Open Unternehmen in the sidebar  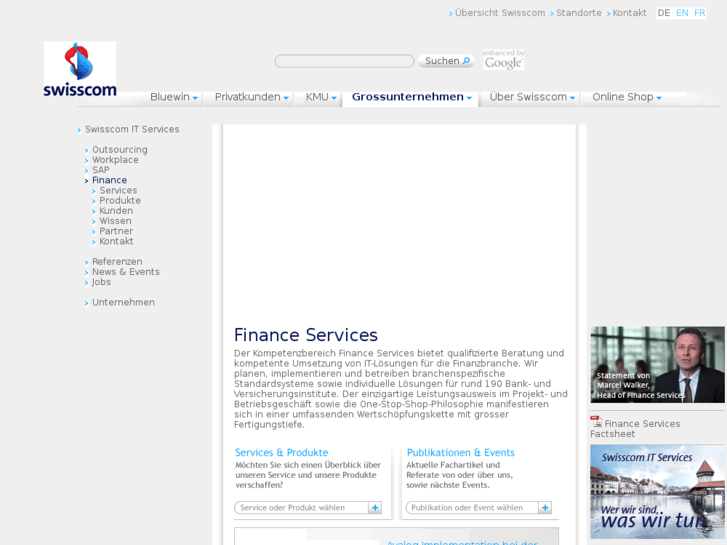click(123, 303)
